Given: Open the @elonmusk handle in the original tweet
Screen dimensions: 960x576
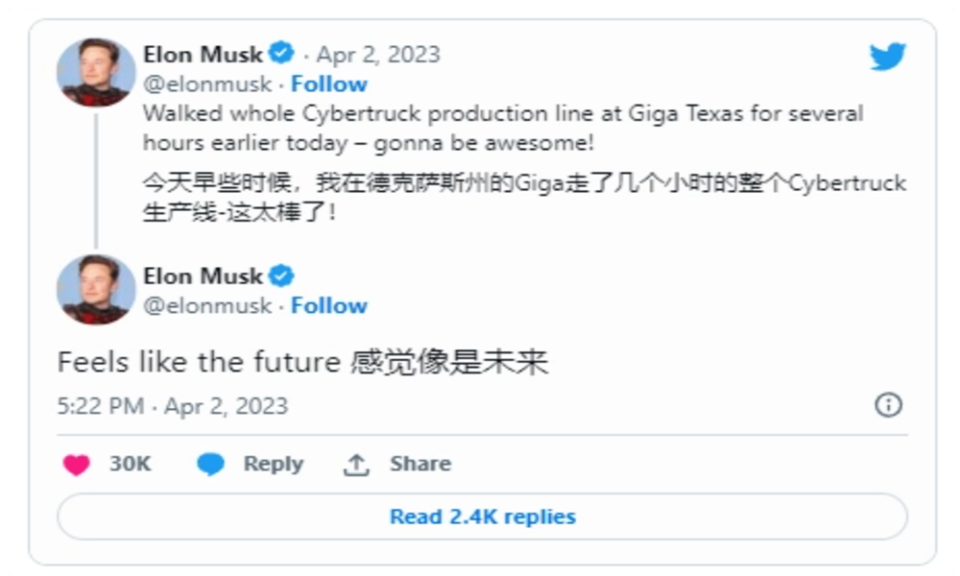Looking at the screenshot, I should [x=207, y=84].
